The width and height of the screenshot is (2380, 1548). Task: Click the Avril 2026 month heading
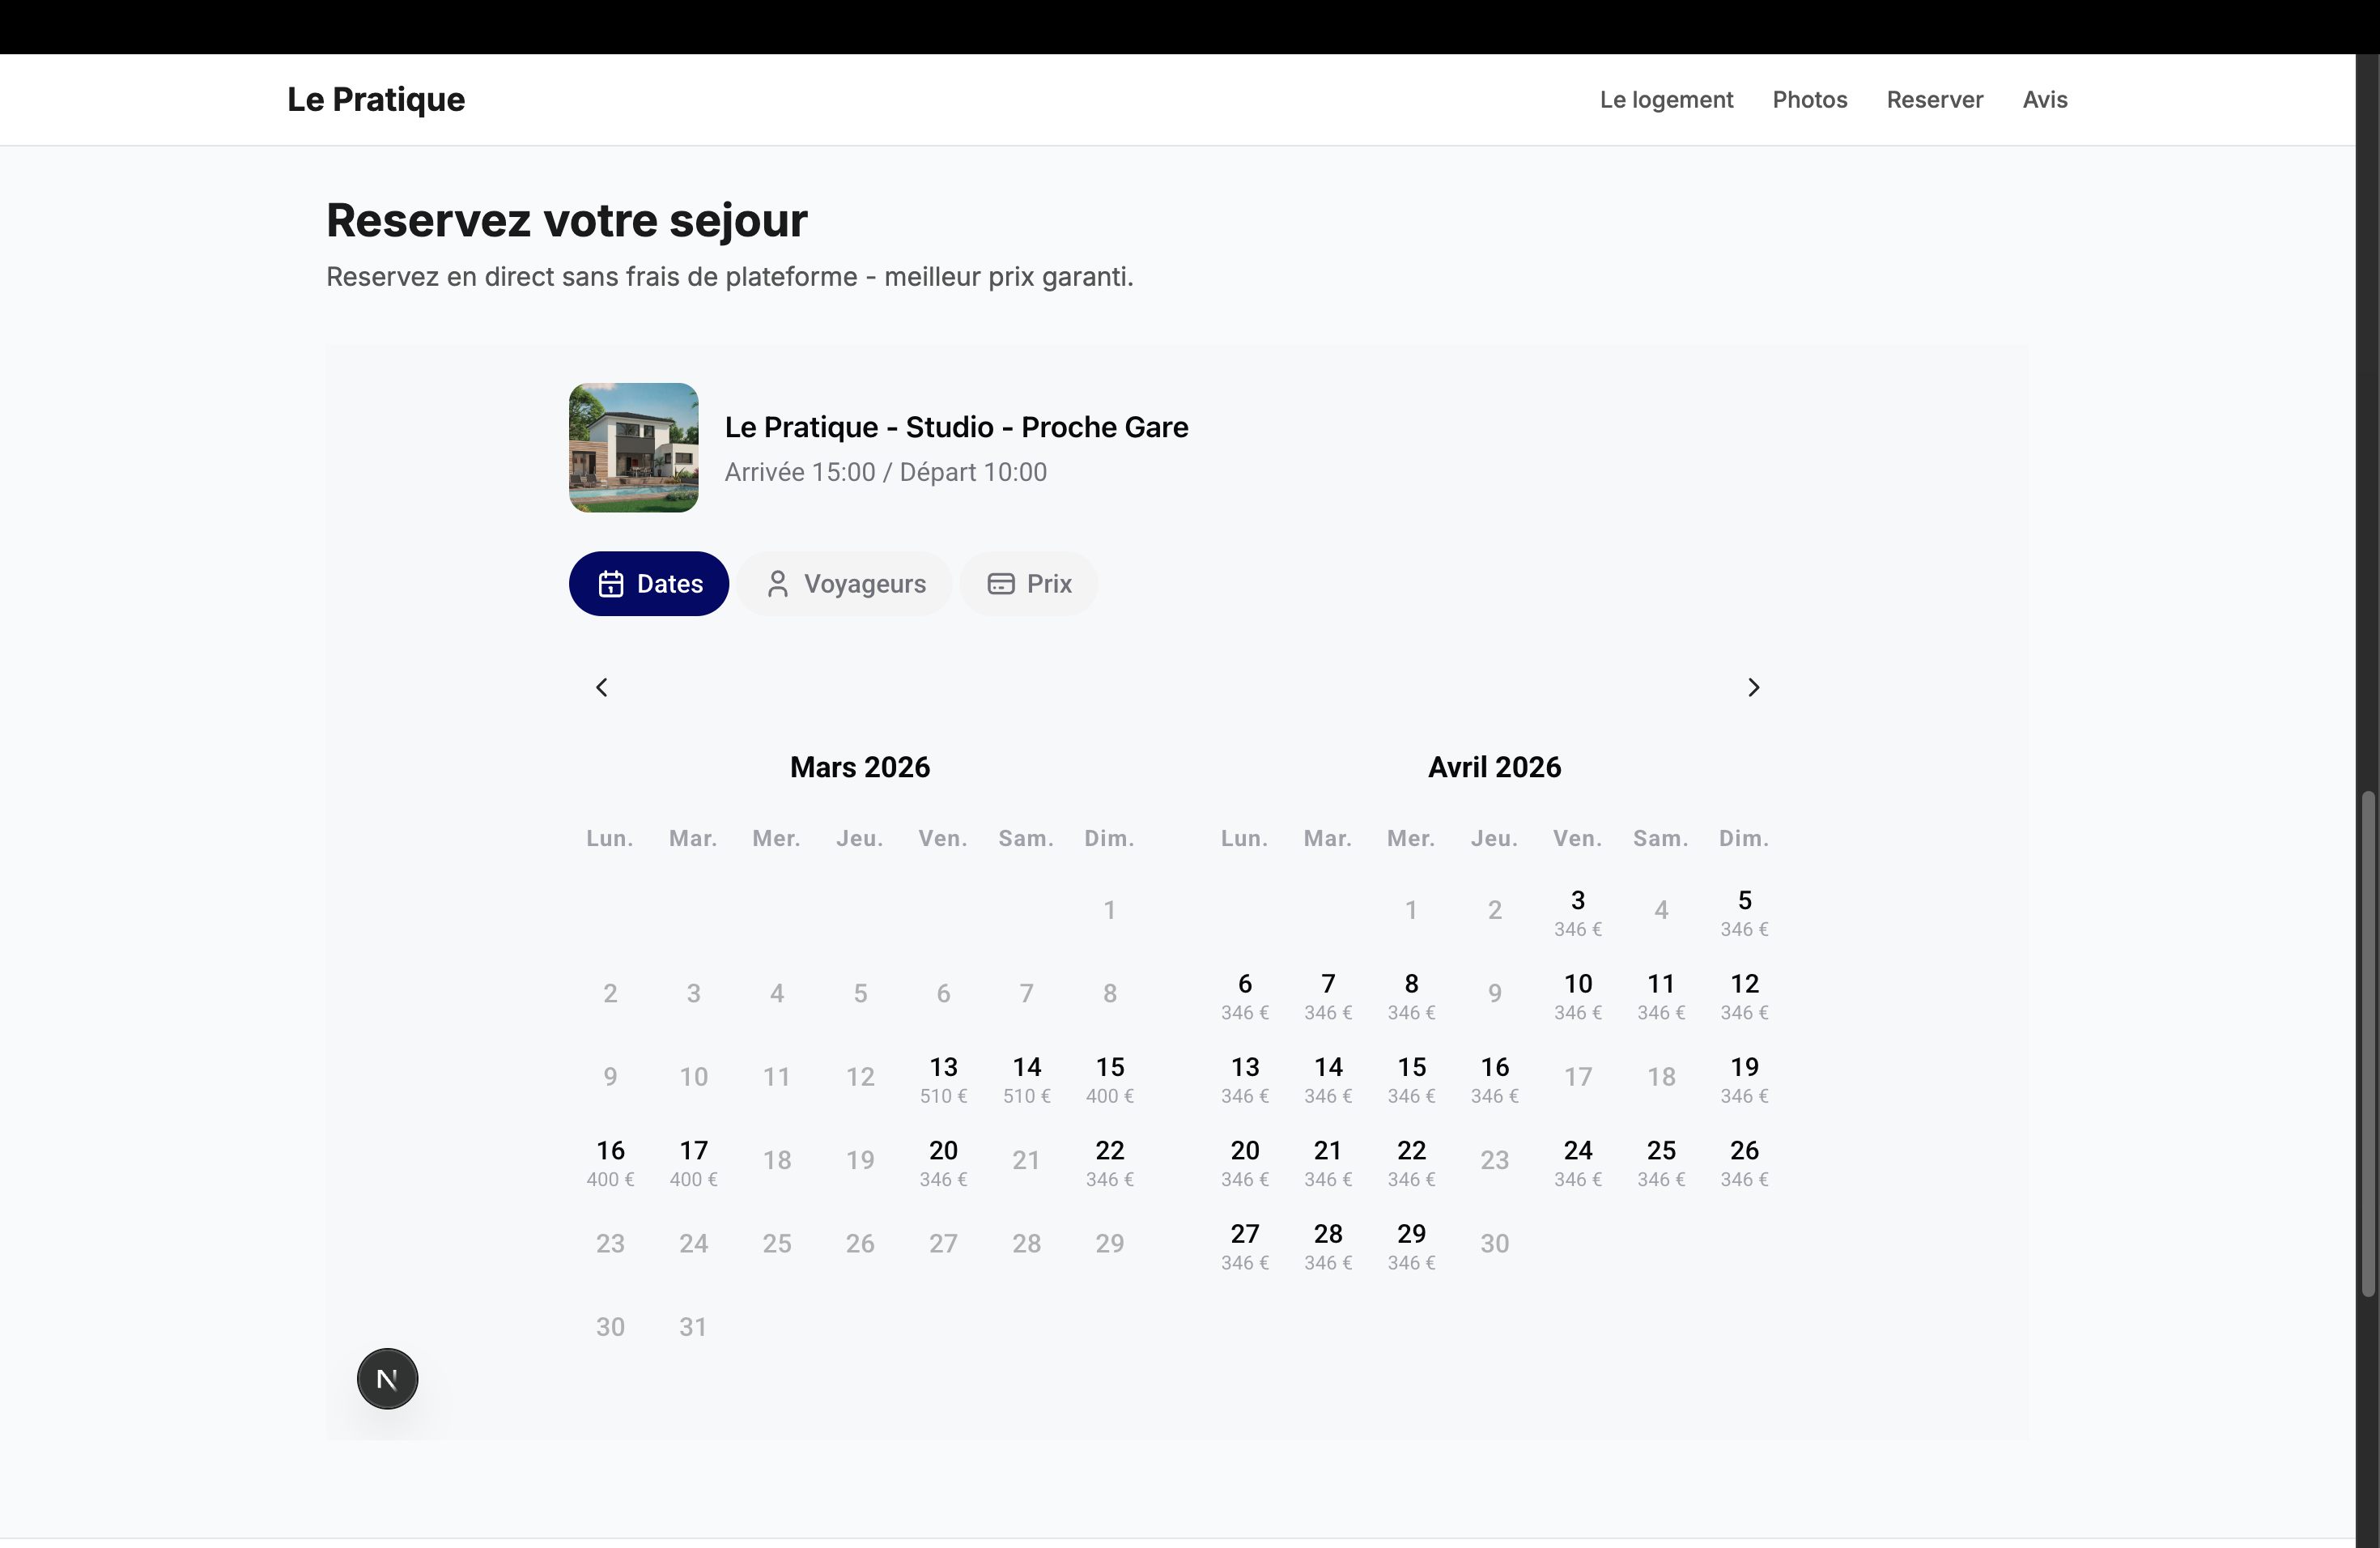pyautogui.click(x=1494, y=767)
